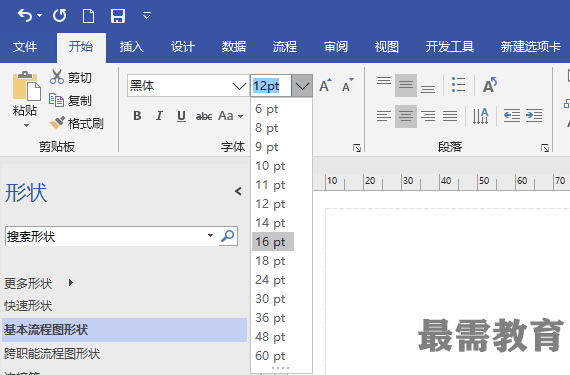Switch to the 审阅 ribbon tab
Viewport: 570px width, 375px height.
click(x=336, y=47)
